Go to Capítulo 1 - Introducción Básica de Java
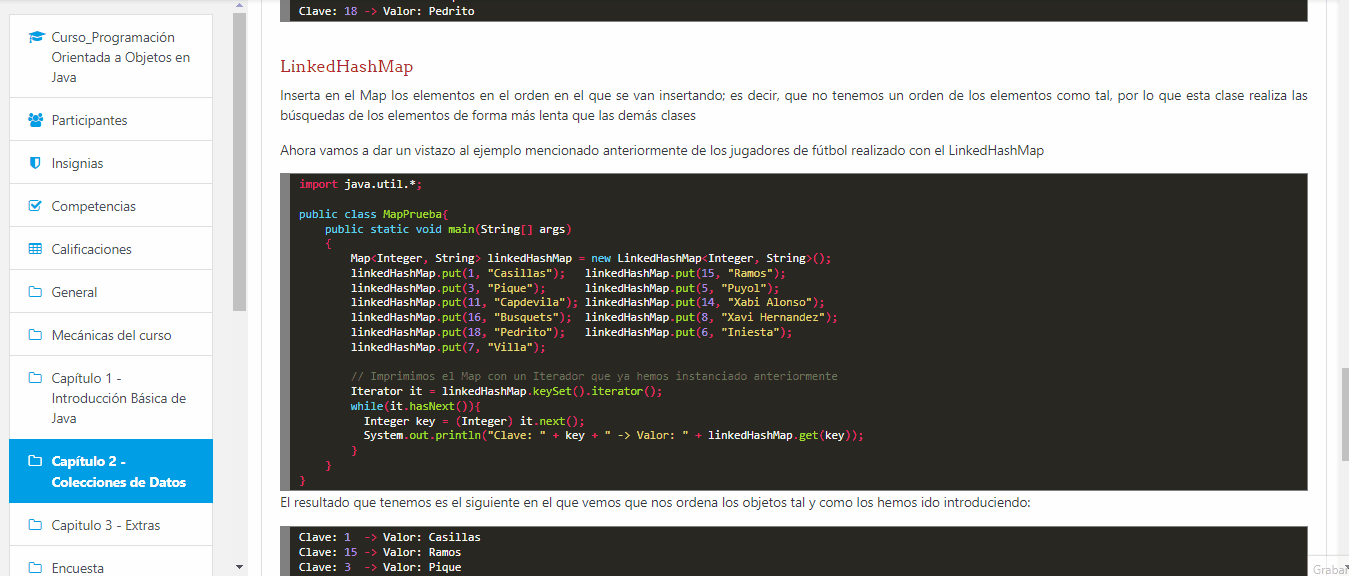Image resolution: width=1349 pixels, height=576 pixels. click(118, 398)
